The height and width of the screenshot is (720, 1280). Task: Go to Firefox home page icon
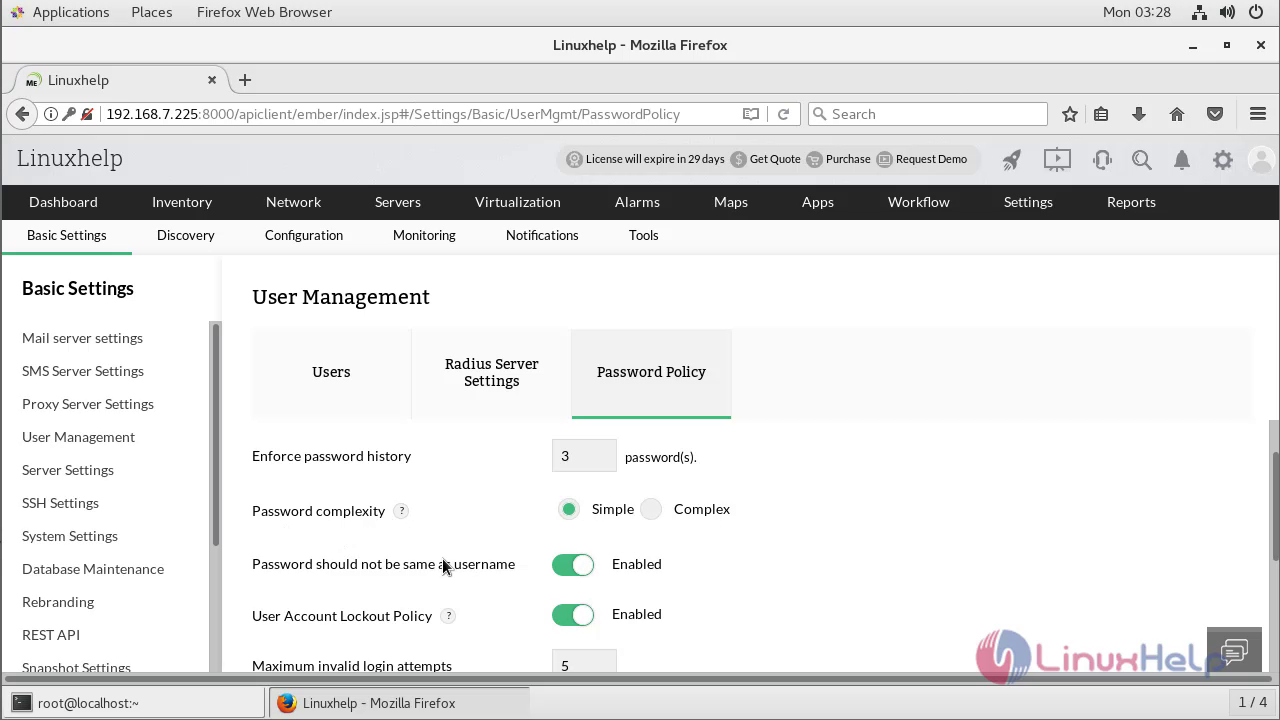click(x=1177, y=114)
